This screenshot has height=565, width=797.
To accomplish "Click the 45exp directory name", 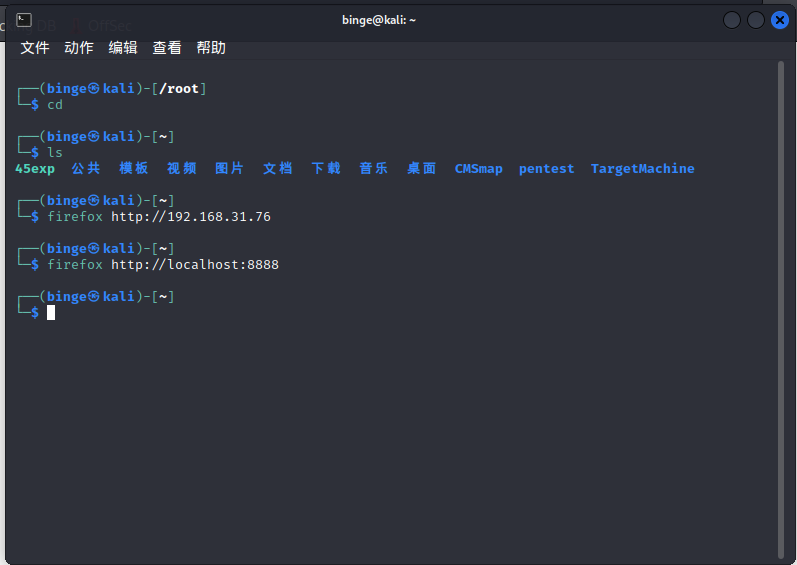I will [35, 169].
